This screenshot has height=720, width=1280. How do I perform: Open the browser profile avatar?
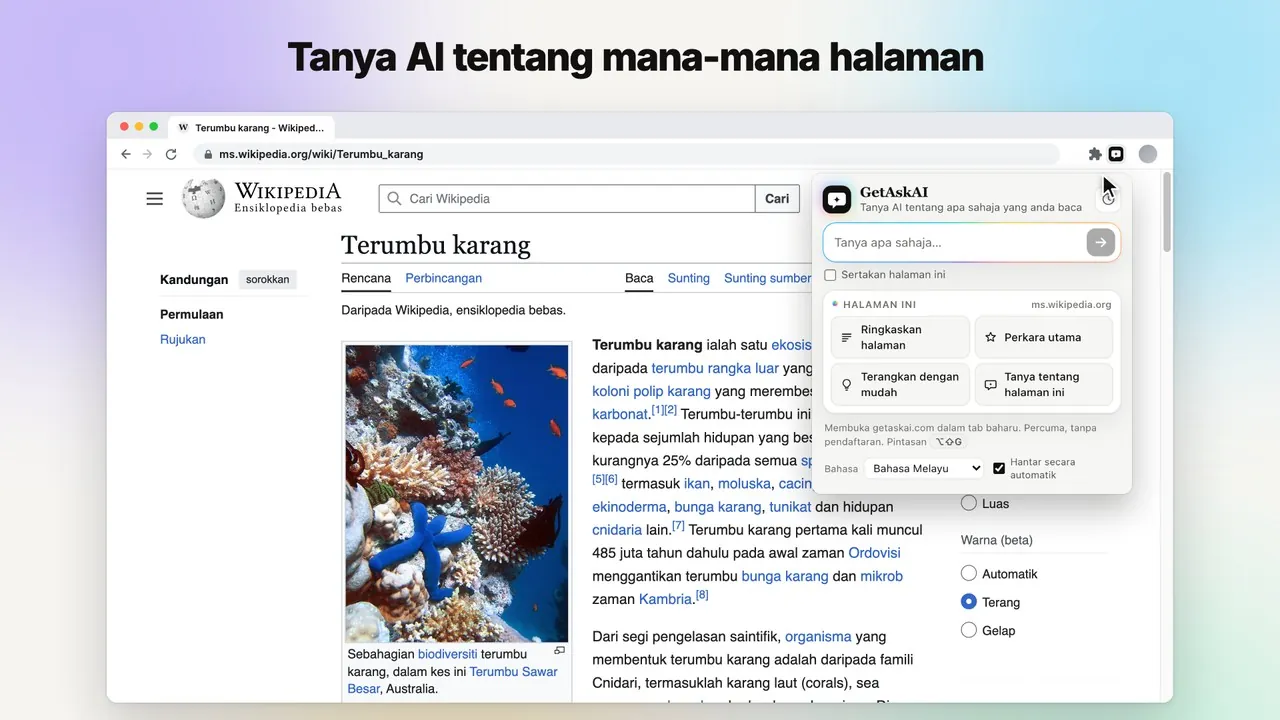[x=1148, y=154]
